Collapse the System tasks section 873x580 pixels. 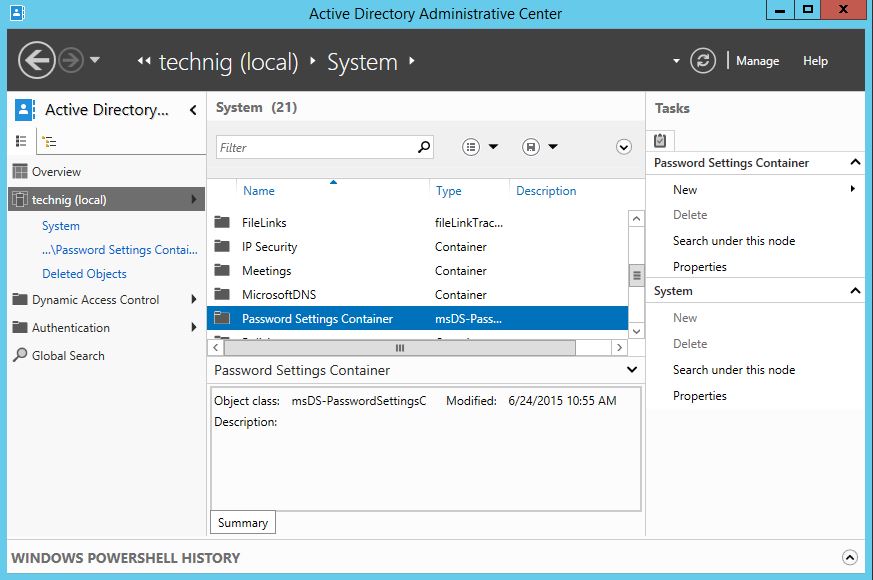click(x=855, y=291)
